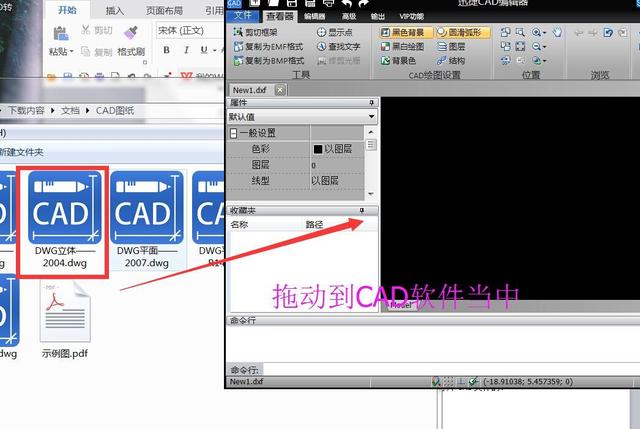Click 新建文件夹 button in explorer

click(21, 152)
